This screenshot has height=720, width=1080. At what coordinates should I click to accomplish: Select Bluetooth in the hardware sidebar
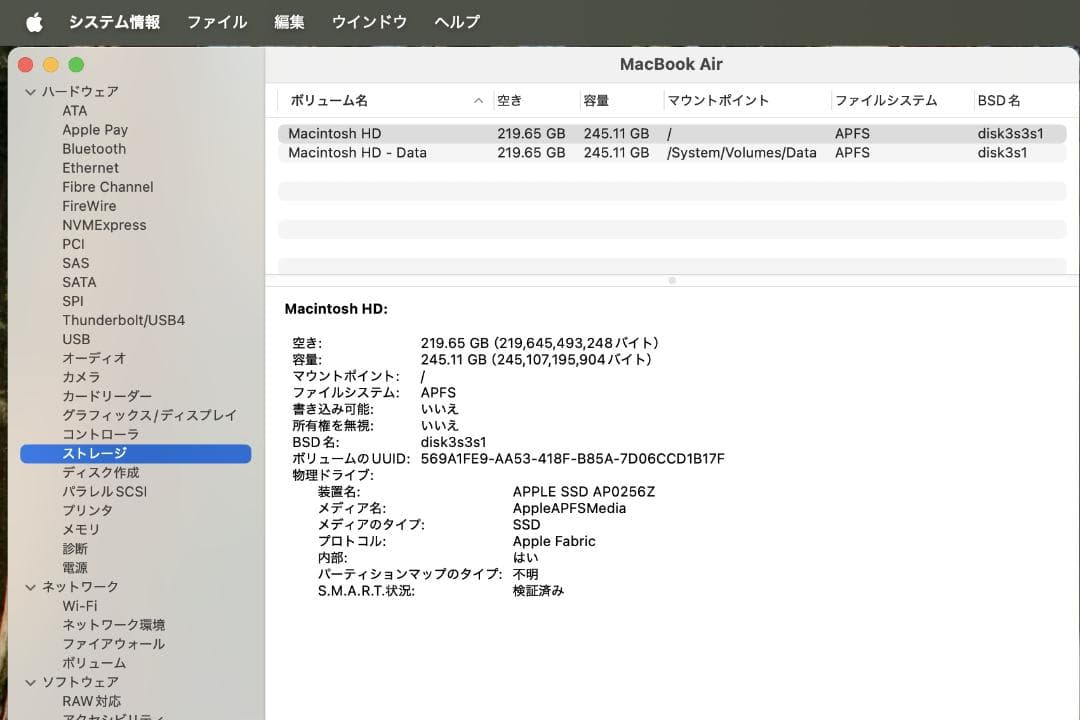click(94, 148)
